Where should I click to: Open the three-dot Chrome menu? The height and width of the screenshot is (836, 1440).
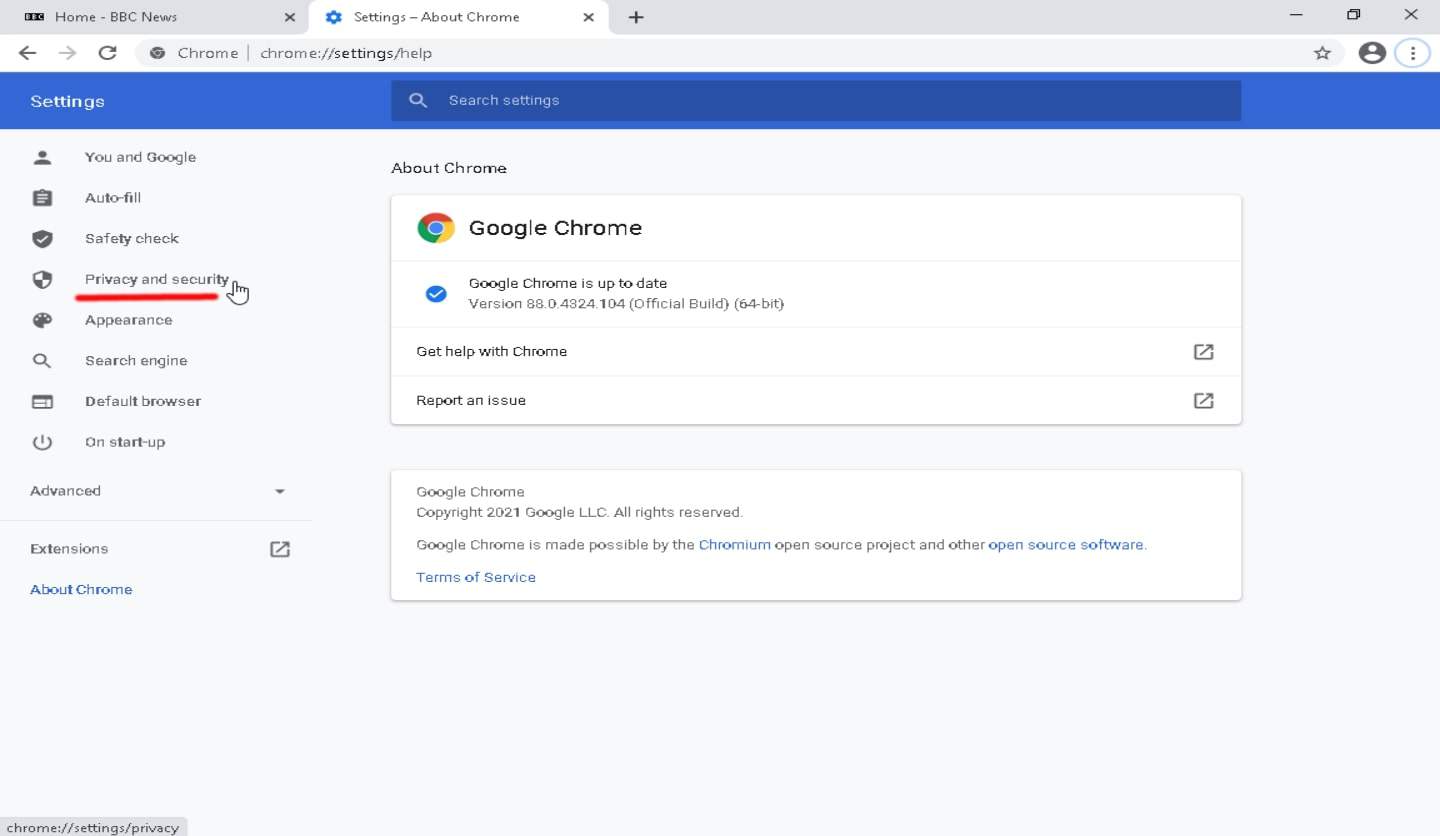[x=1412, y=53]
